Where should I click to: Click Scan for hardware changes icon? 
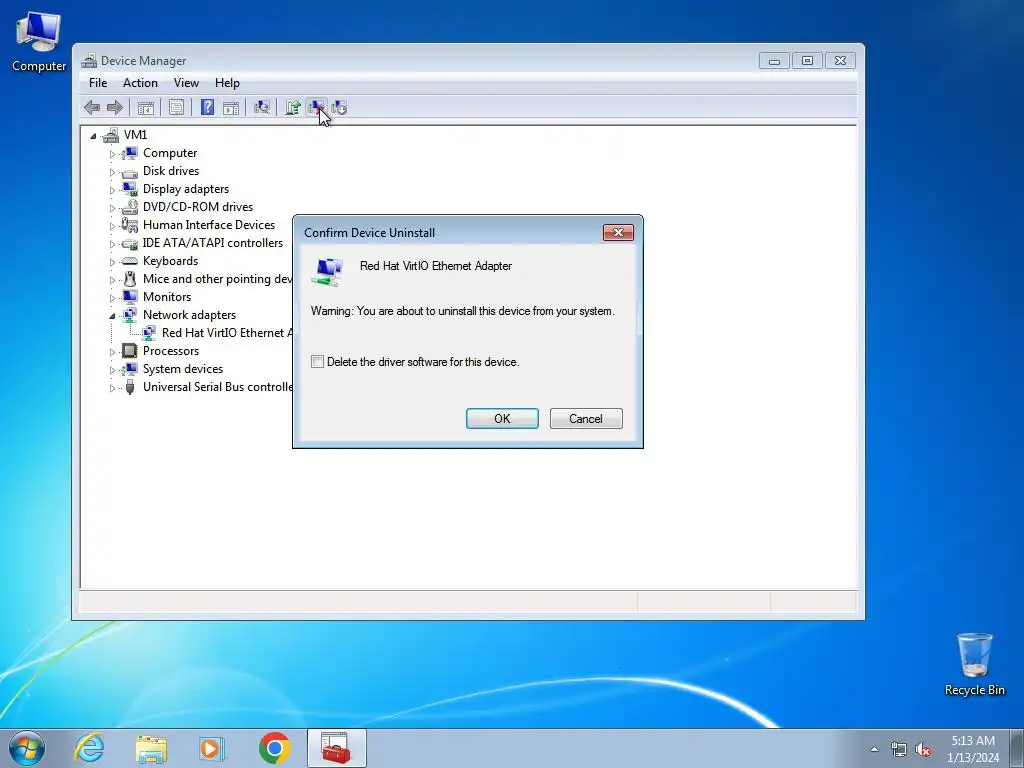(262, 108)
